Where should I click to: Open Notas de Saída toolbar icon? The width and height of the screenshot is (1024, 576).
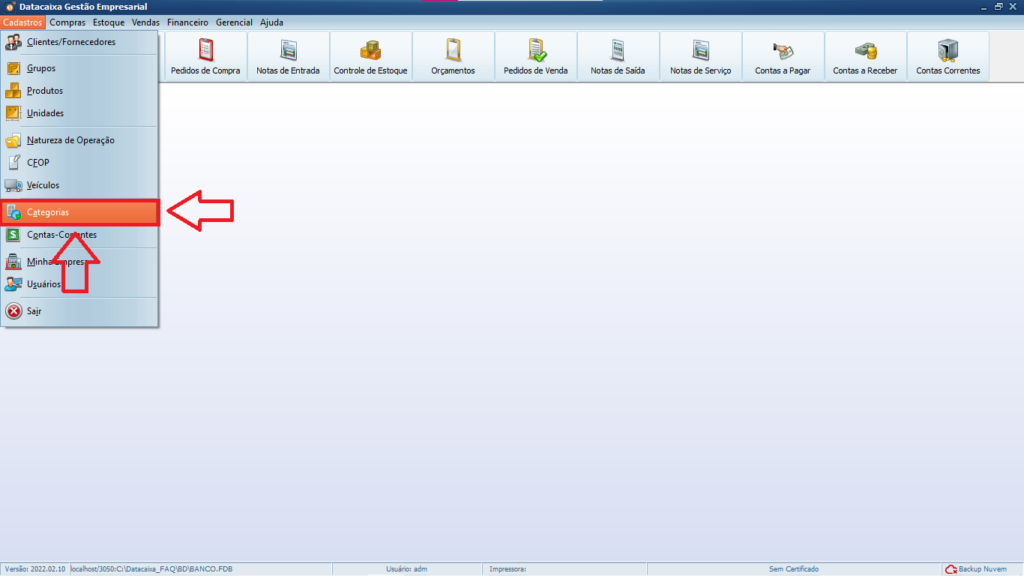[x=618, y=57]
